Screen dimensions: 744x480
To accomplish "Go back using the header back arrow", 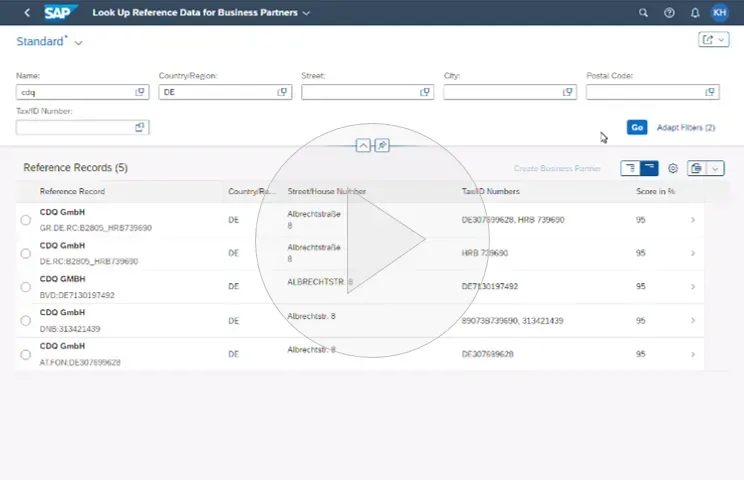I will pos(27,13).
